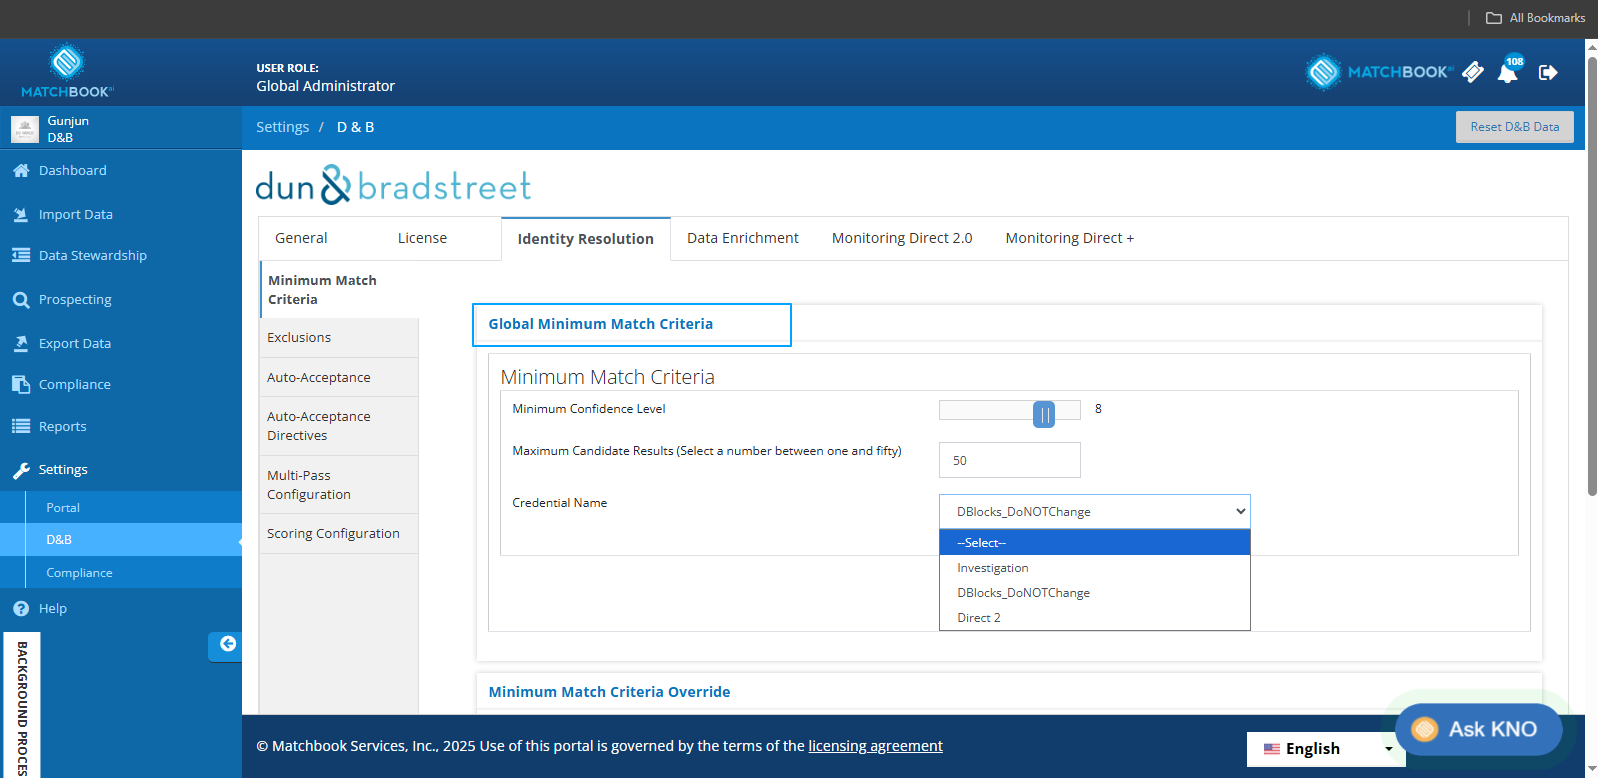This screenshot has height=778, width=1598.
Task: Open the Data Enrichment tab
Action: point(743,239)
